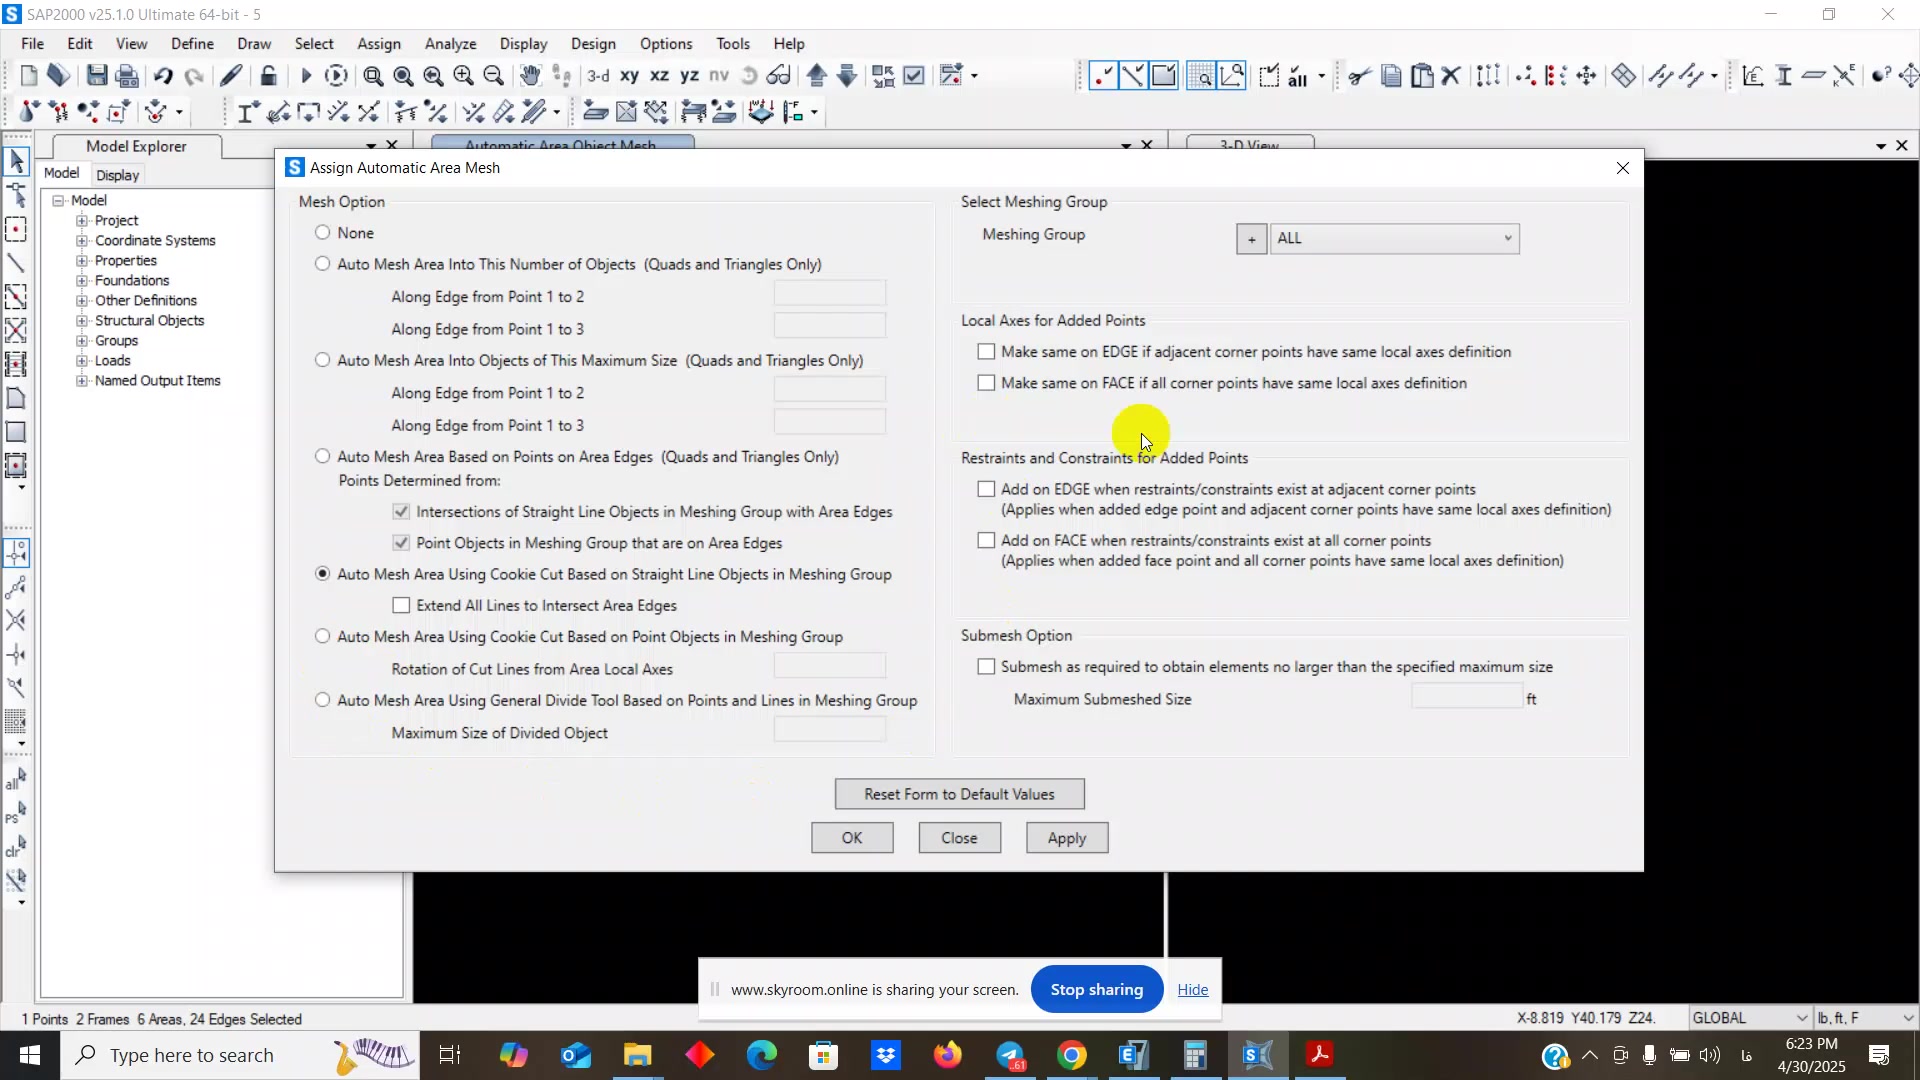Click the Save model icon
Viewport: 1920px width, 1080px height.
coord(97,76)
